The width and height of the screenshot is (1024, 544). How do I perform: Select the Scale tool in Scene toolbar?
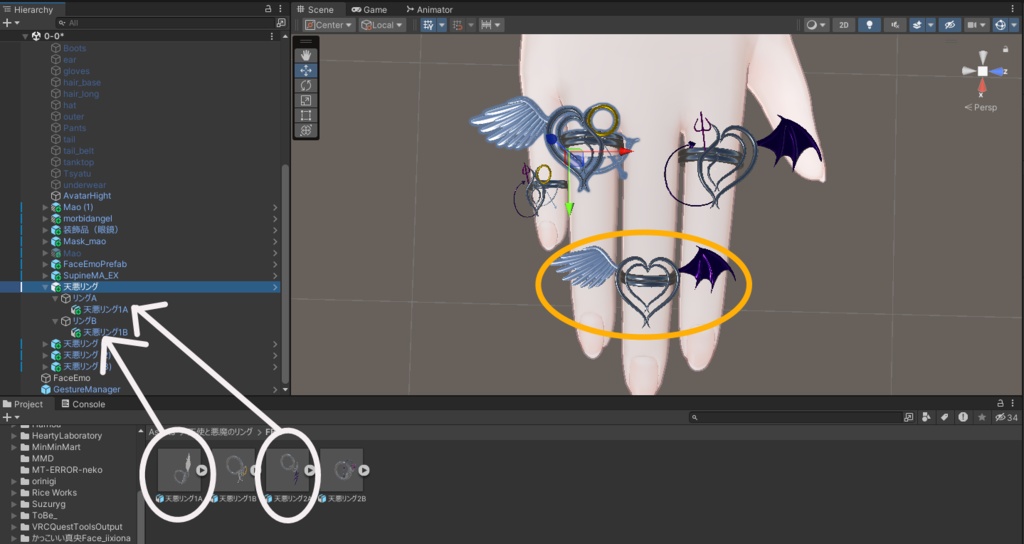tap(306, 101)
